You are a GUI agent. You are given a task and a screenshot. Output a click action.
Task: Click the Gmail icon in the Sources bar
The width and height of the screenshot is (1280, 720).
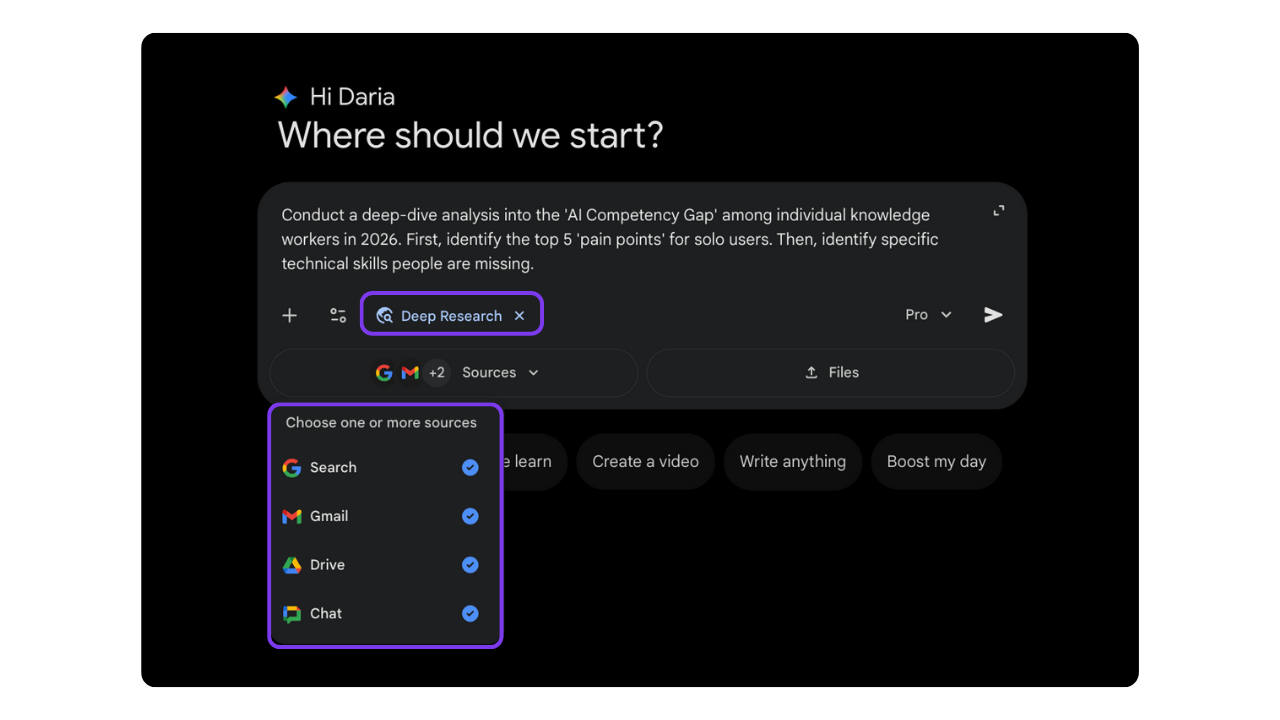pos(409,372)
